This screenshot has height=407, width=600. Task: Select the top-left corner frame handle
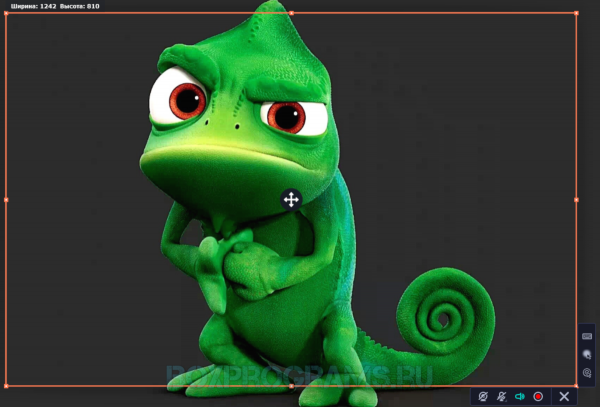[x=6, y=13]
